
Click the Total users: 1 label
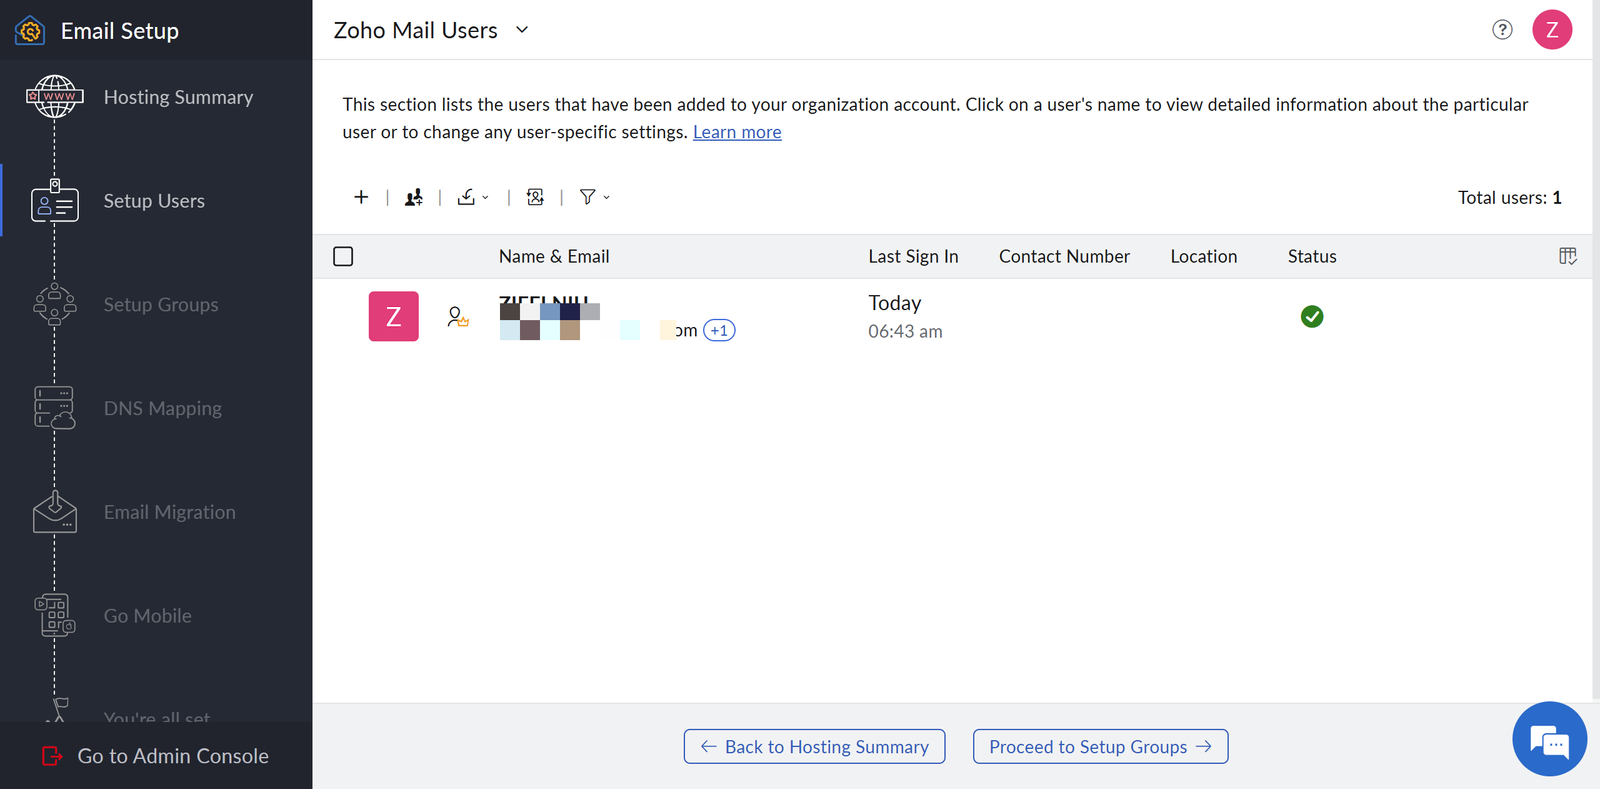tap(1509, 198)
